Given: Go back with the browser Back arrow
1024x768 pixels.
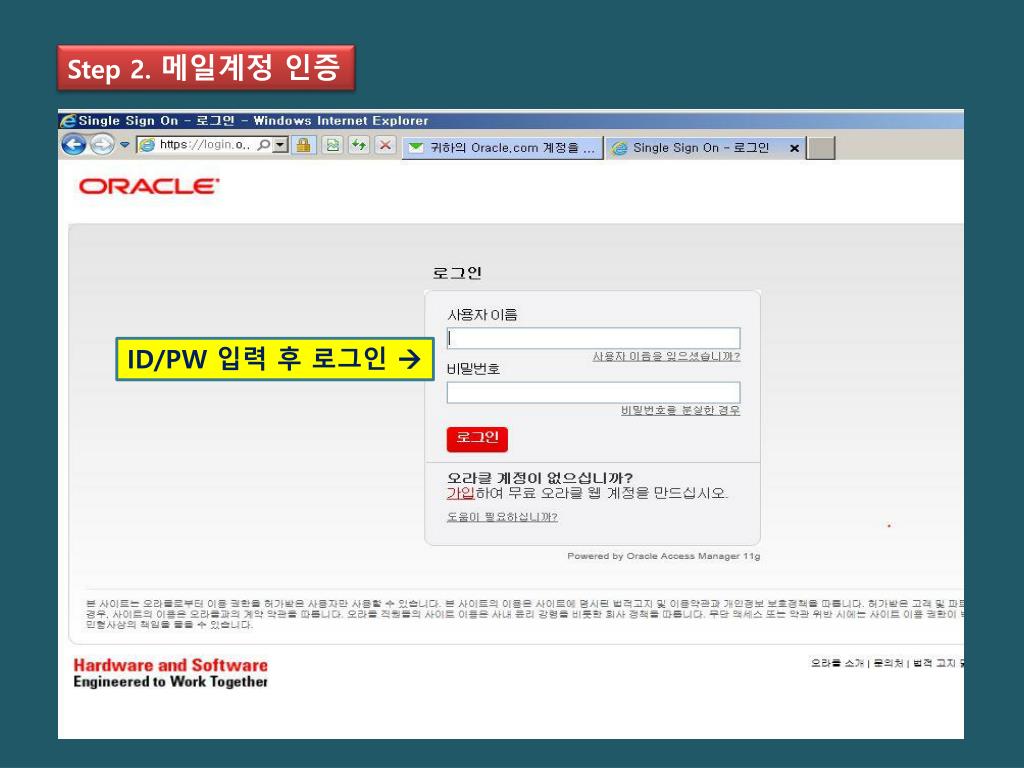Looking at the screenshot, I should pos(74,144).
